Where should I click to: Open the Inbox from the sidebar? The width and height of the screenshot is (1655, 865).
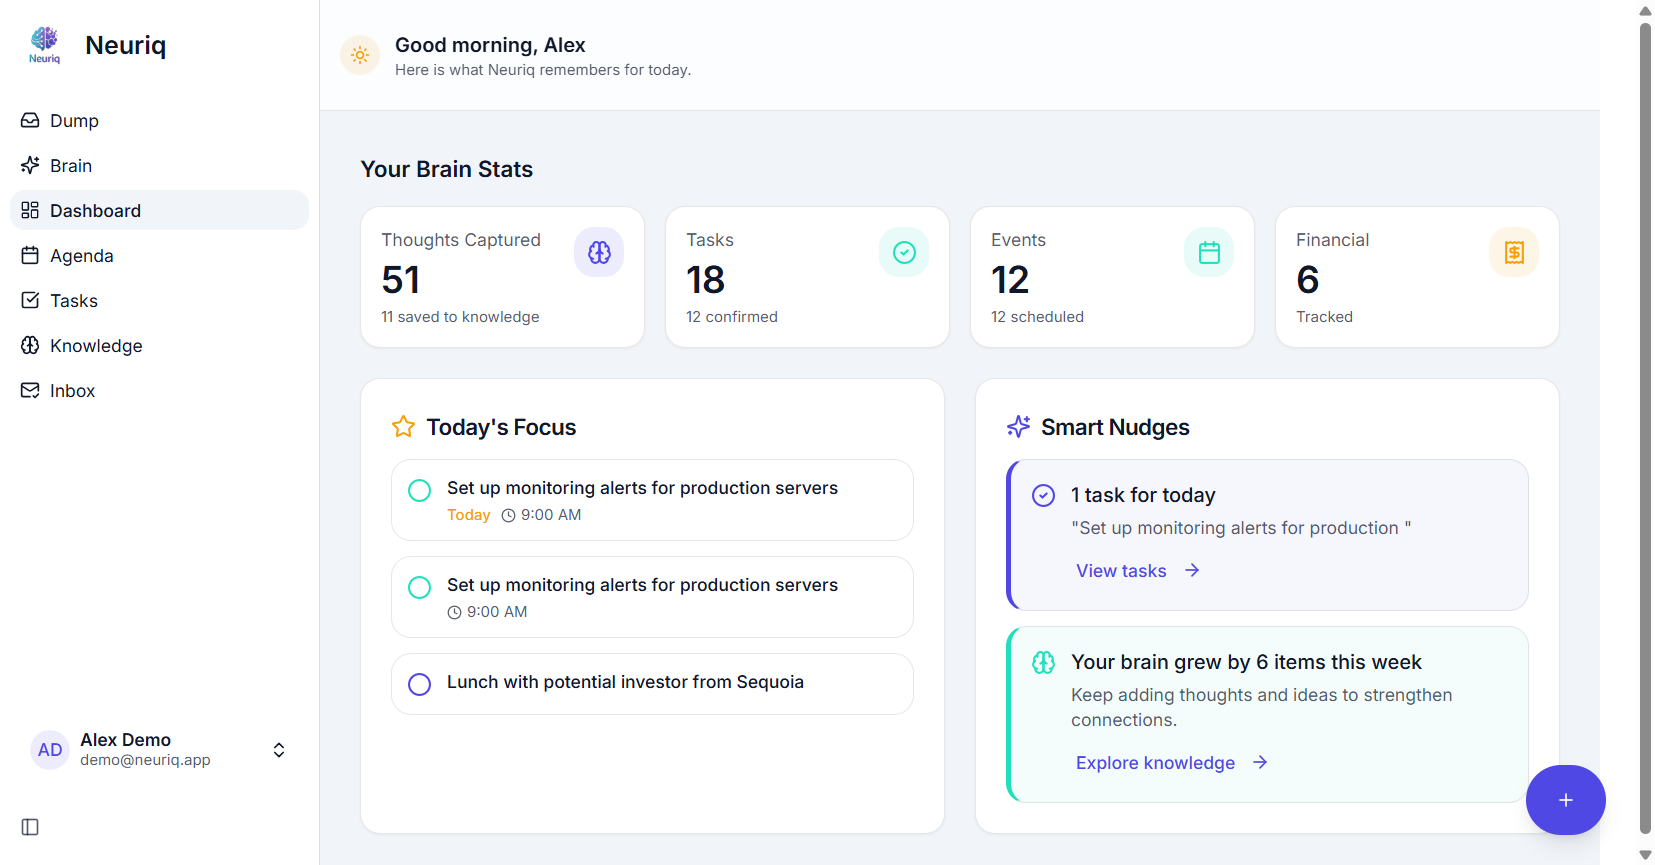tap(72, 390)
